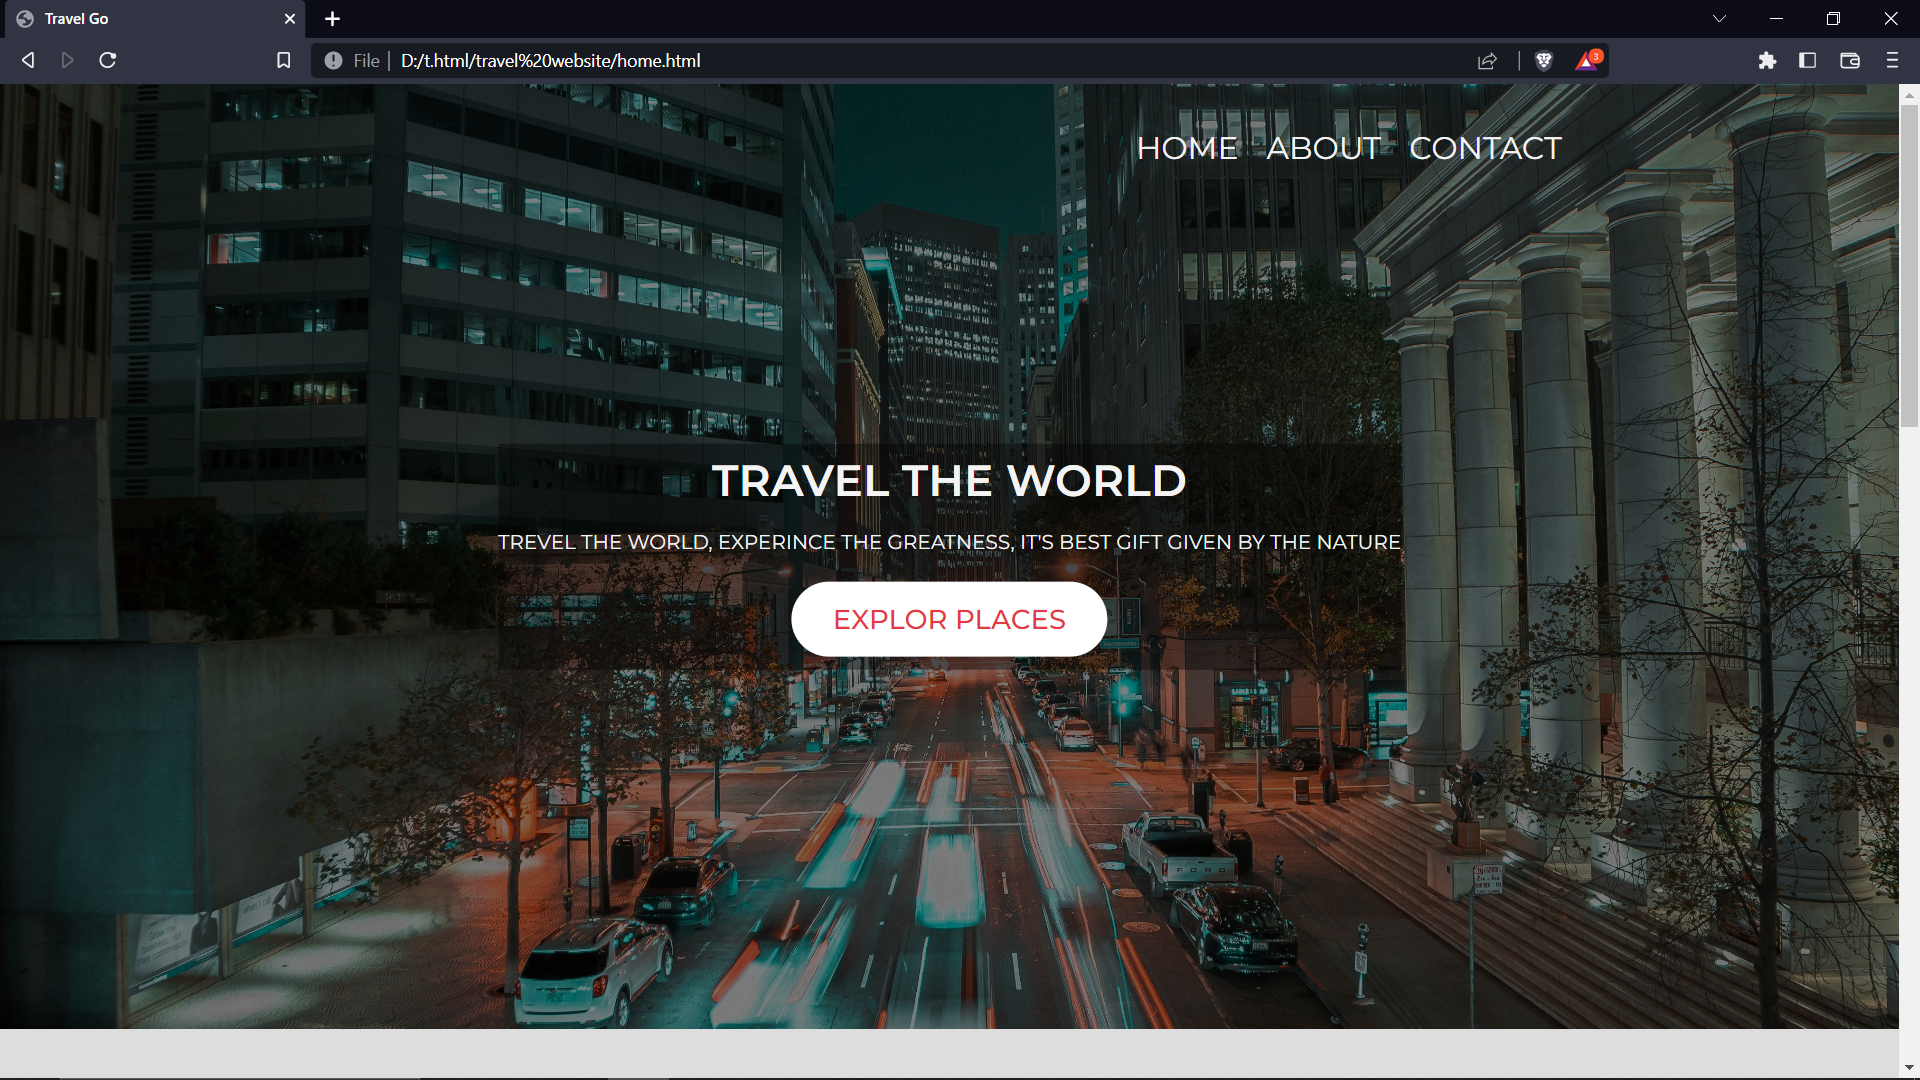Minimize the browser window
The height and width of the screenshot is (1080, 1920).
(x=1776, y=19)
